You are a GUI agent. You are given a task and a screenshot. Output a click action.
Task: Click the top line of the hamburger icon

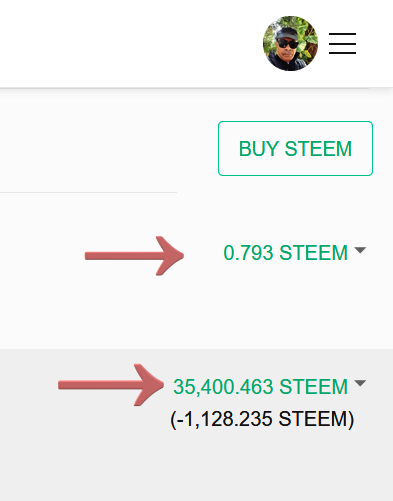coord(342,34)
